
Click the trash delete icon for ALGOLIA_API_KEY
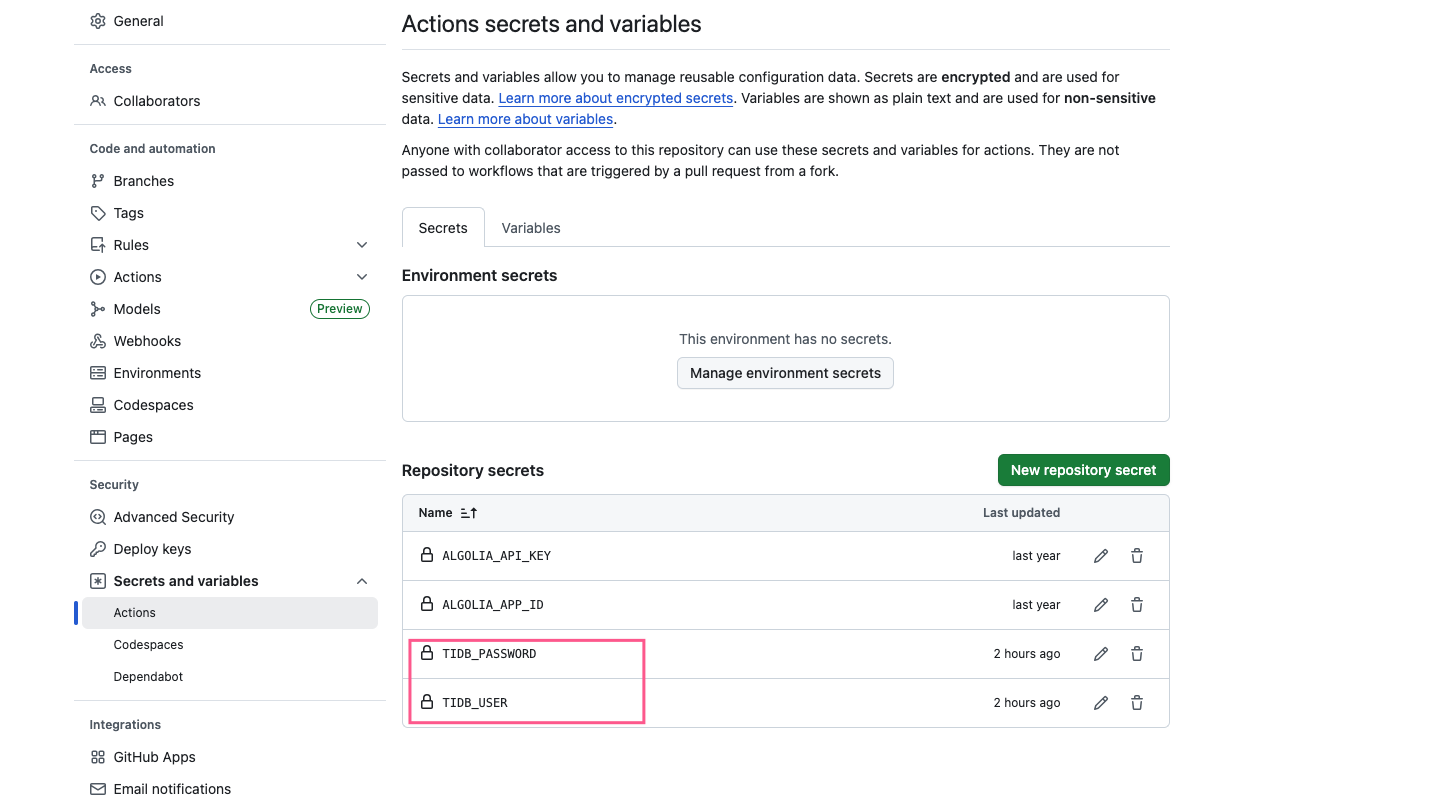coord(1137,556)
